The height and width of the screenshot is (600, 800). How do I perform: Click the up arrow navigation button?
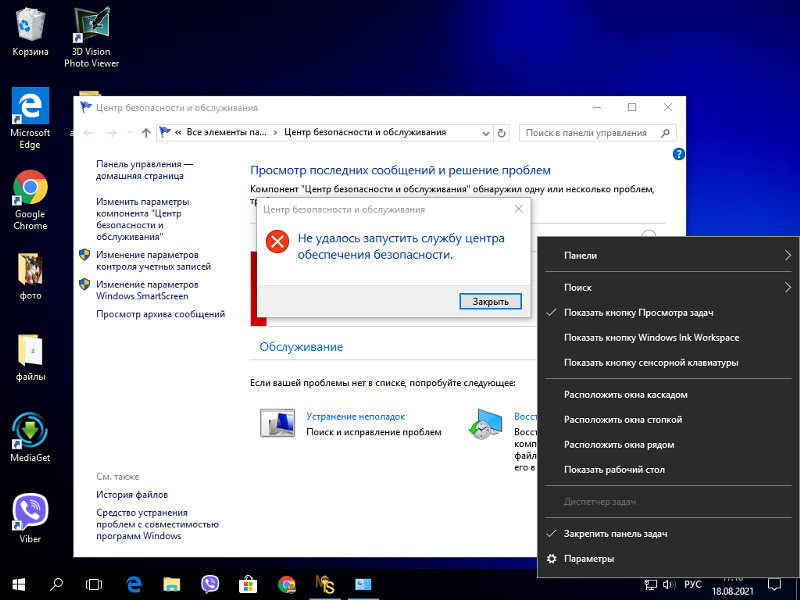click(x=146, y=132)
